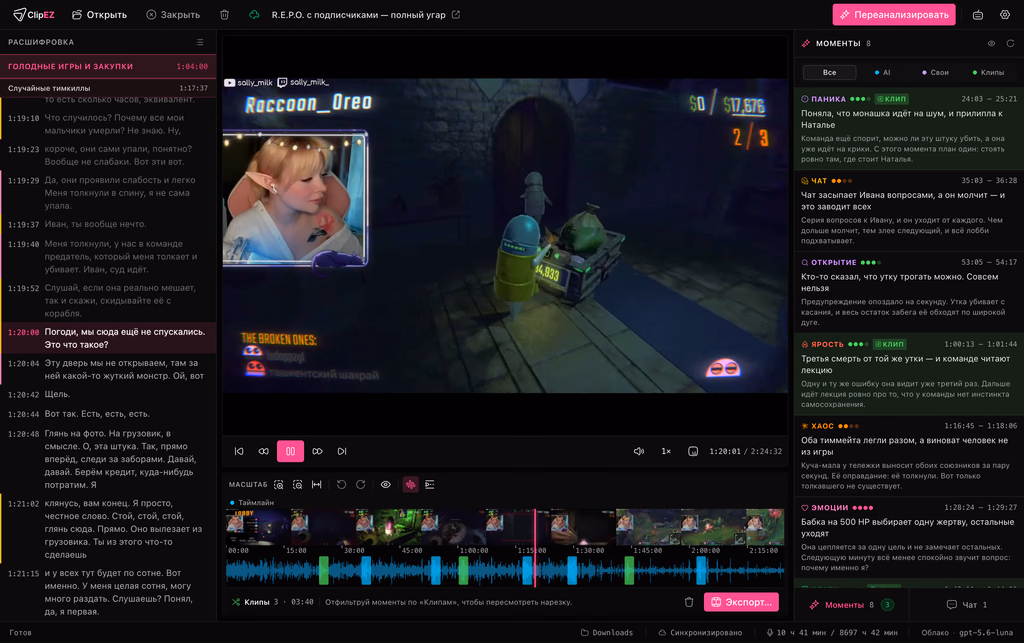Filter moments by Клипы
This screenshot has width=1024, height=643.
coord(989,72)
